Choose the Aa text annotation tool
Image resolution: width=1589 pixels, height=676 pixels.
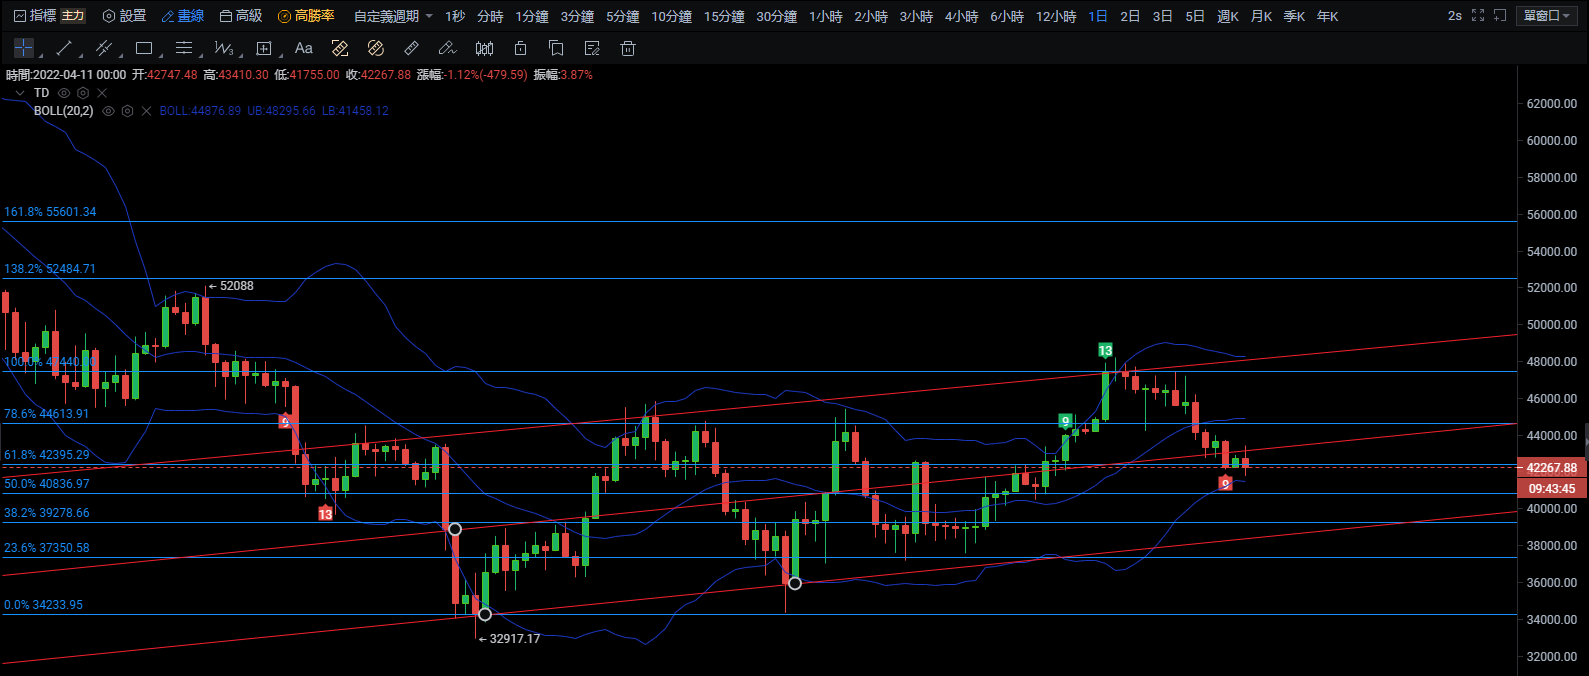304,48
